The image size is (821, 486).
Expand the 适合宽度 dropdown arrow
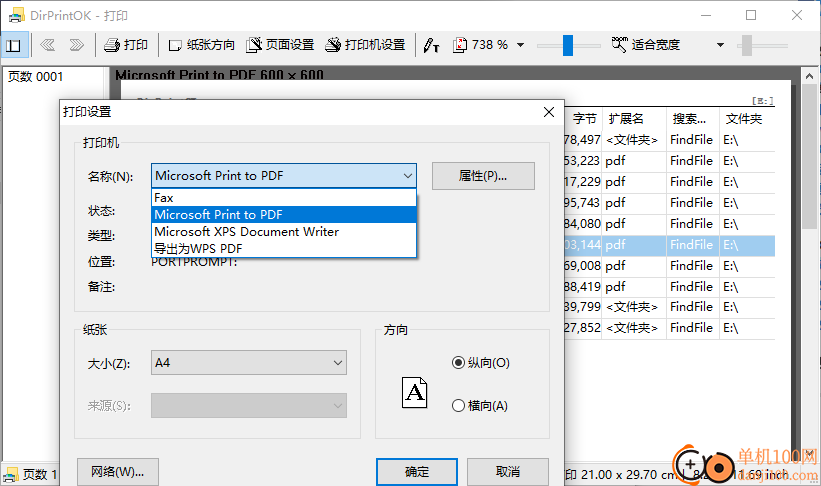click(720, 45)
